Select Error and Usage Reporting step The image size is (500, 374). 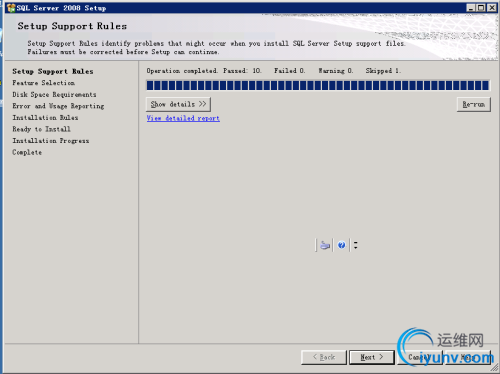[58, 106]
